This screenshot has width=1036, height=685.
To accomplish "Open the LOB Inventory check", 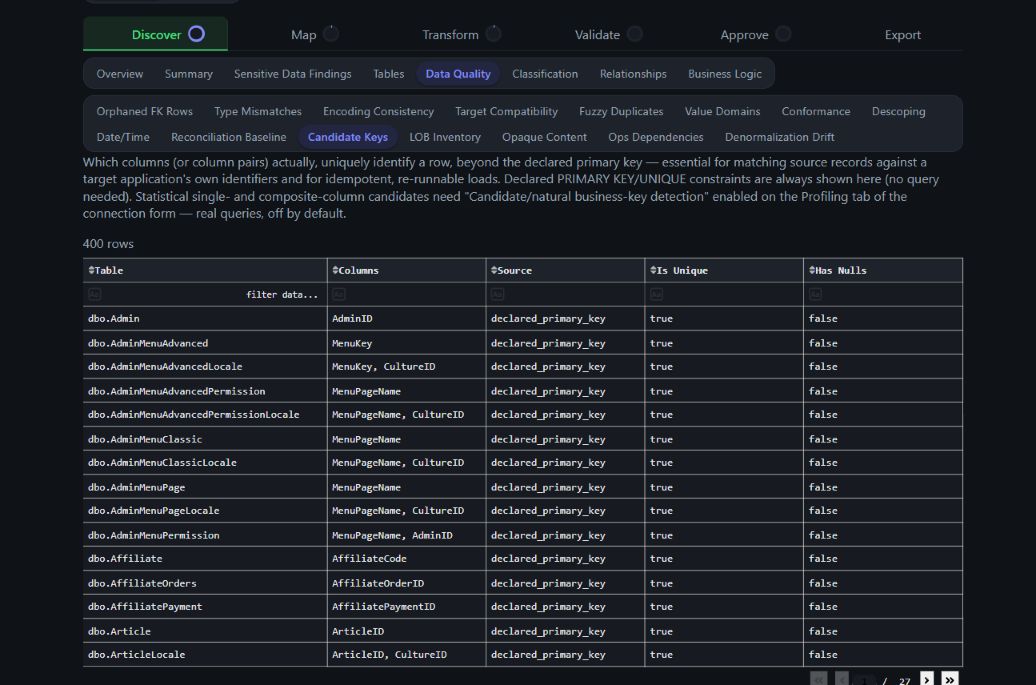I will 445,137.
